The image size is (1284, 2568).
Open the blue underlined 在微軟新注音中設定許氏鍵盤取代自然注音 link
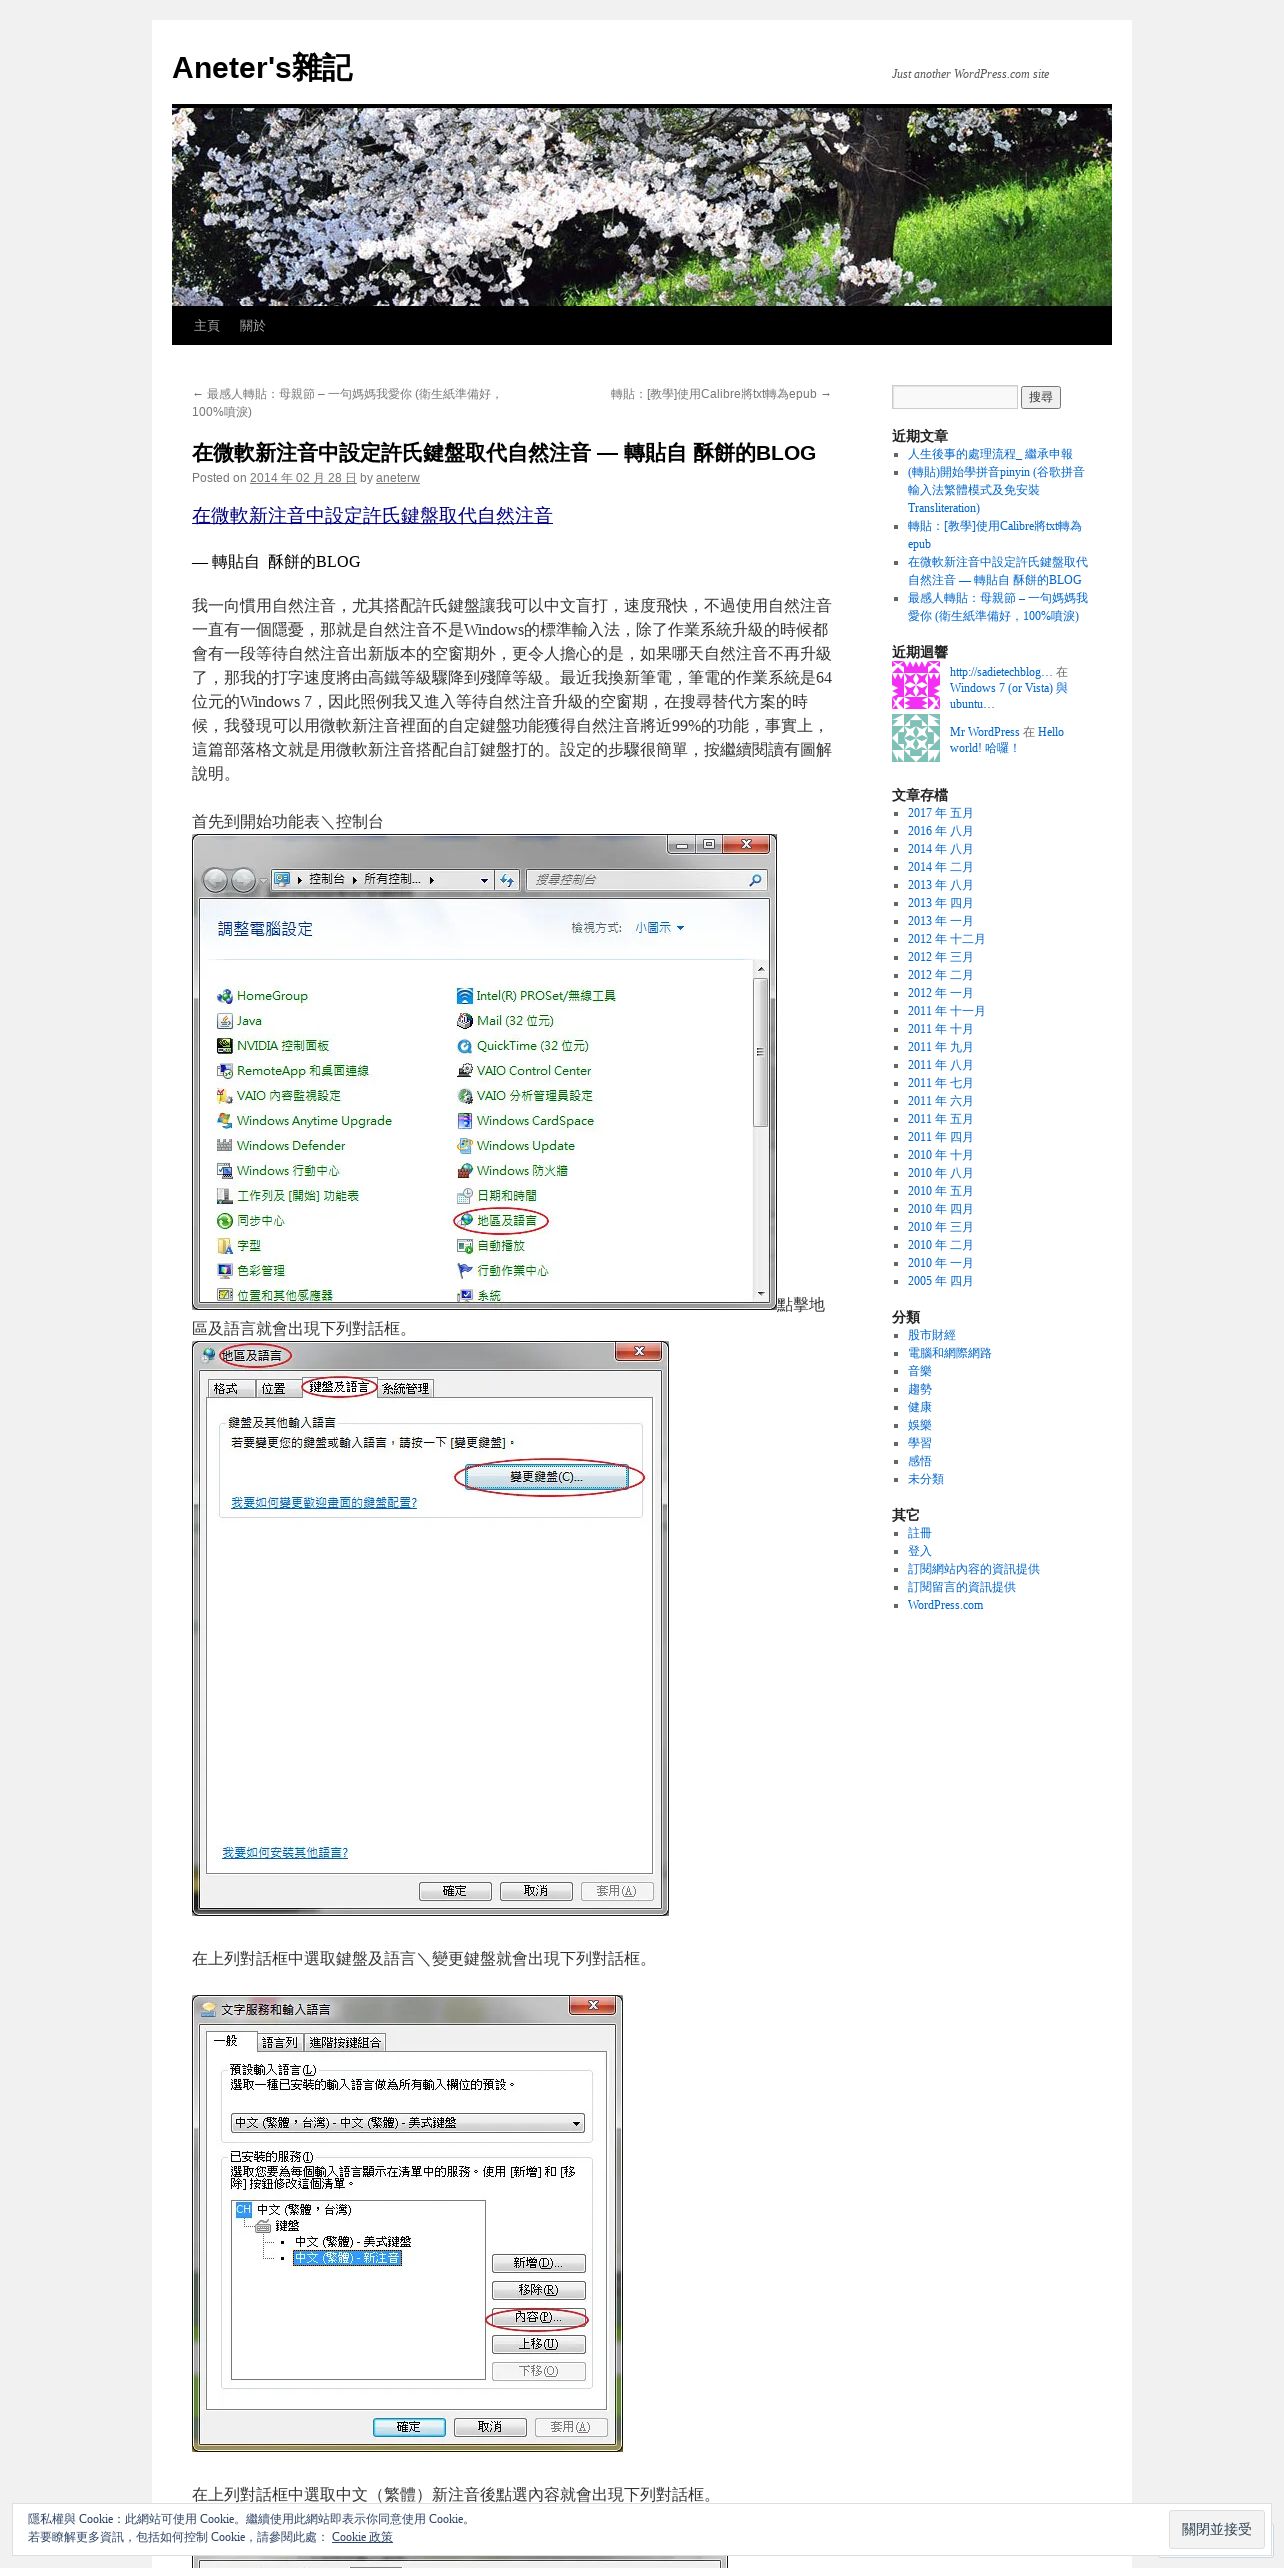[372, 516]
